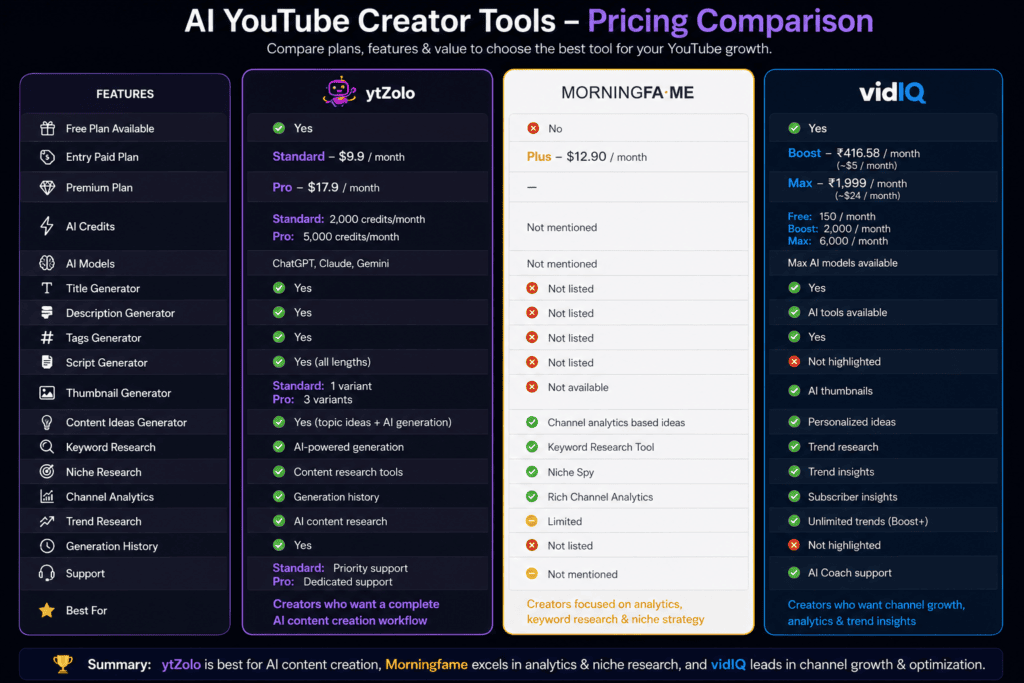
Task: Click the T icon beside Title Generator
Action: coord(47,288)
